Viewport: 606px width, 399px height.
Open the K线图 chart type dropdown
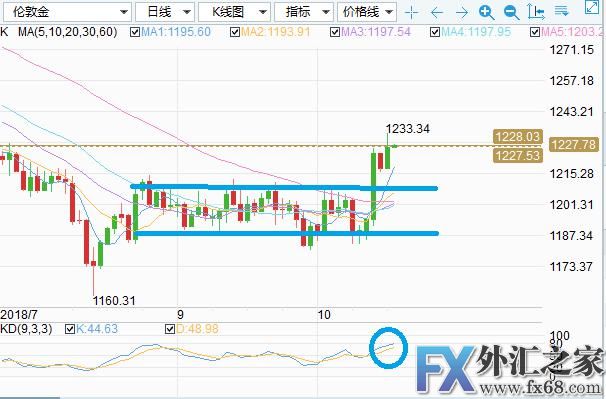point(234,12)
